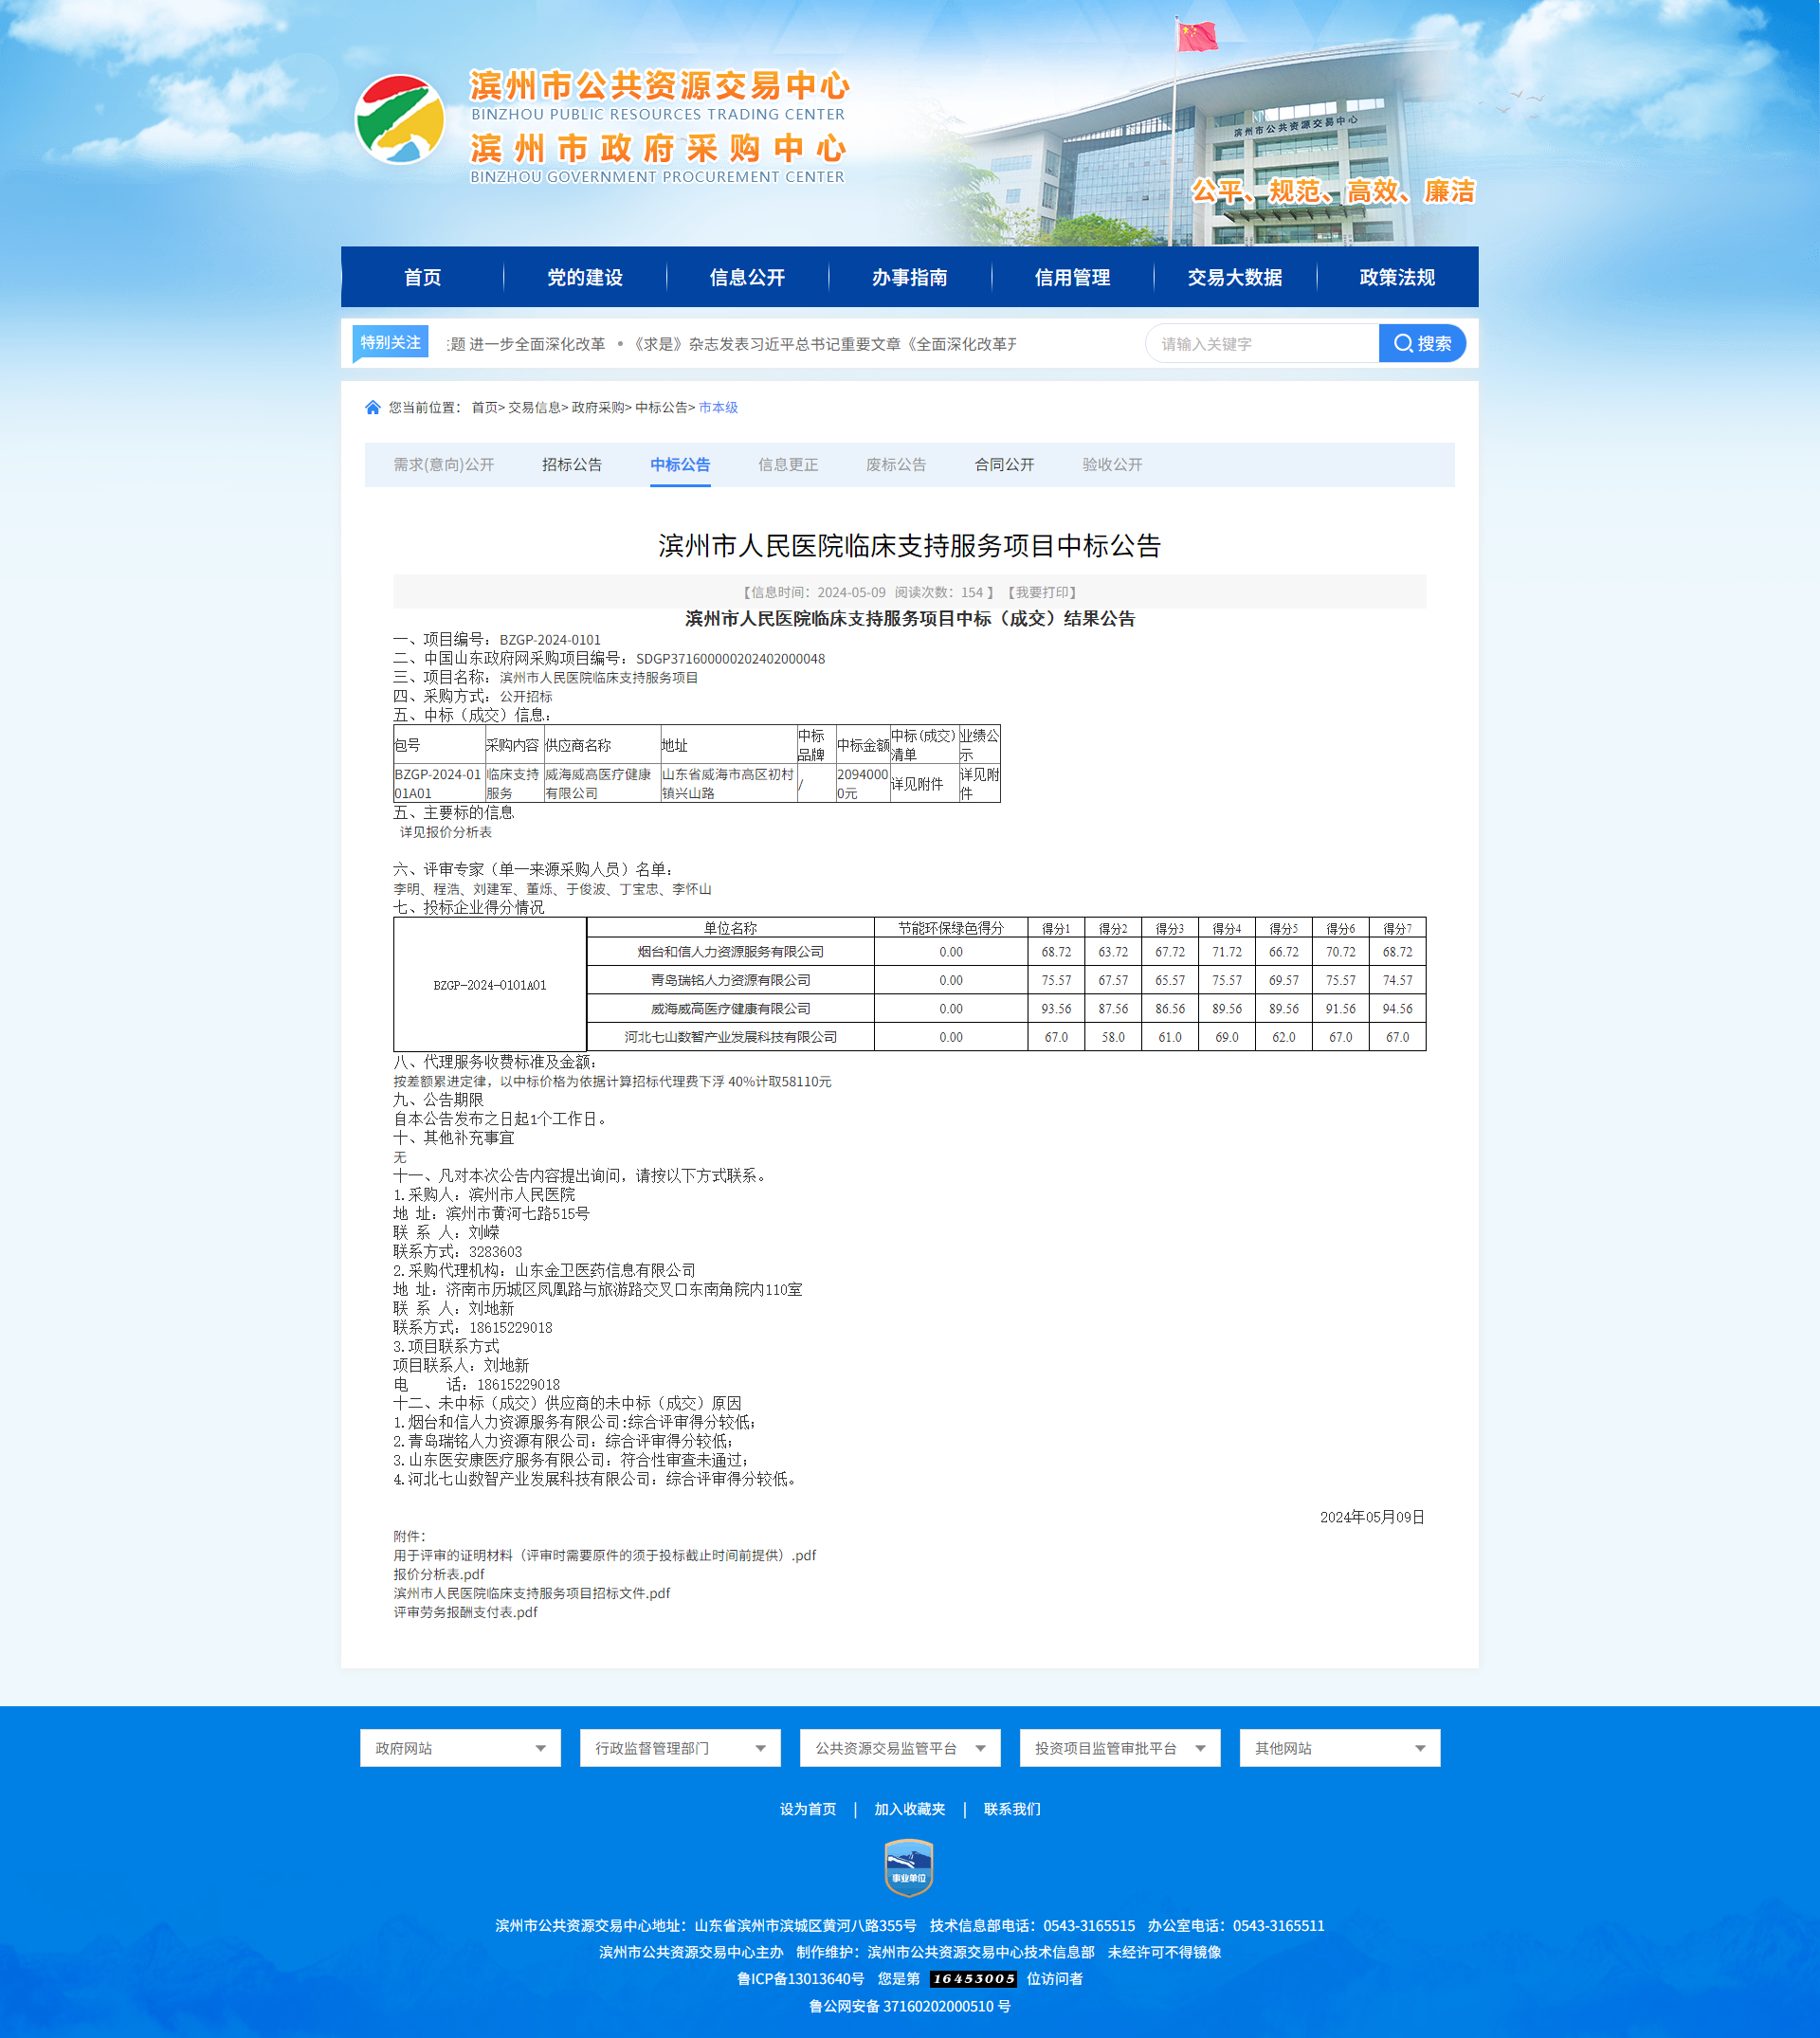The width and height of the screenshot is (1820, 2038).
Task: Open the 报价分析表.pdf attachment
Action: click(438, 1574)
